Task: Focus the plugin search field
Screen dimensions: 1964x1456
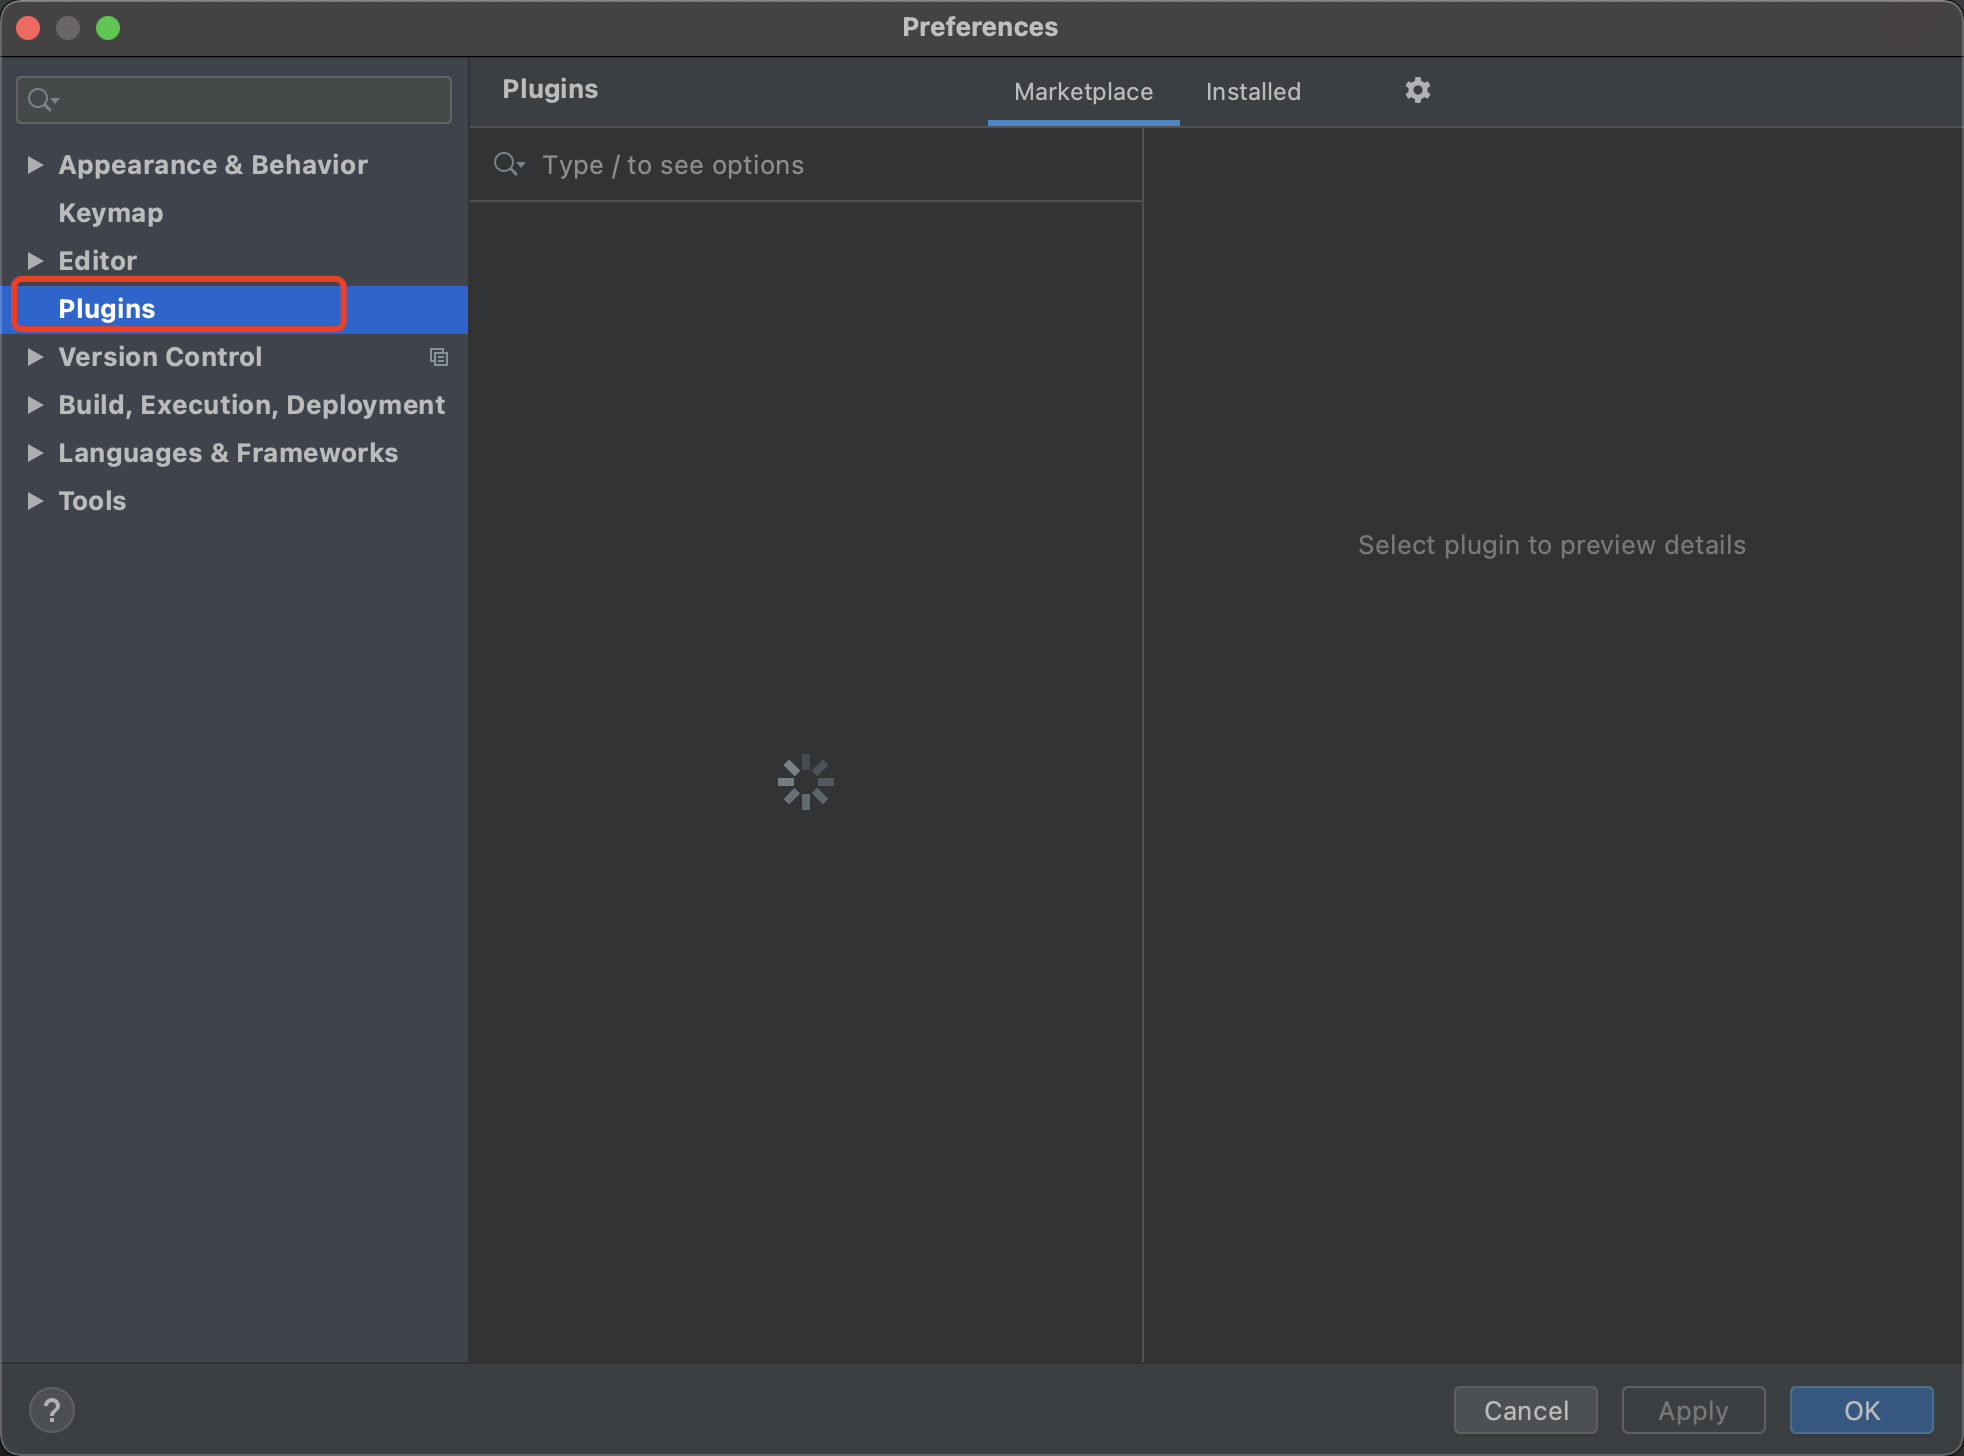Action: (820, 165)
